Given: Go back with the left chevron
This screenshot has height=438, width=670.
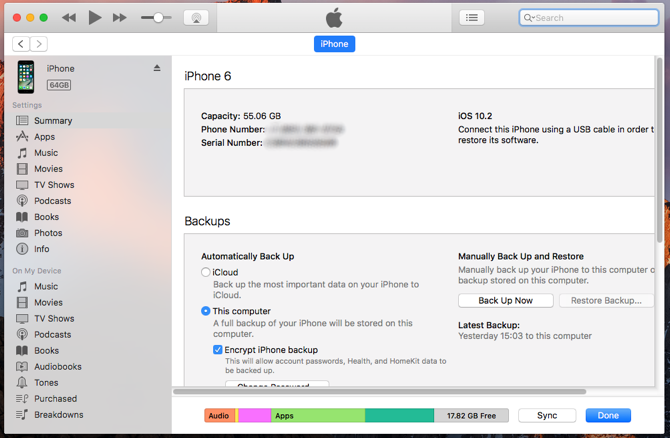Looking at the screenshot, I should pyautogui.click(x=21, y=44).
